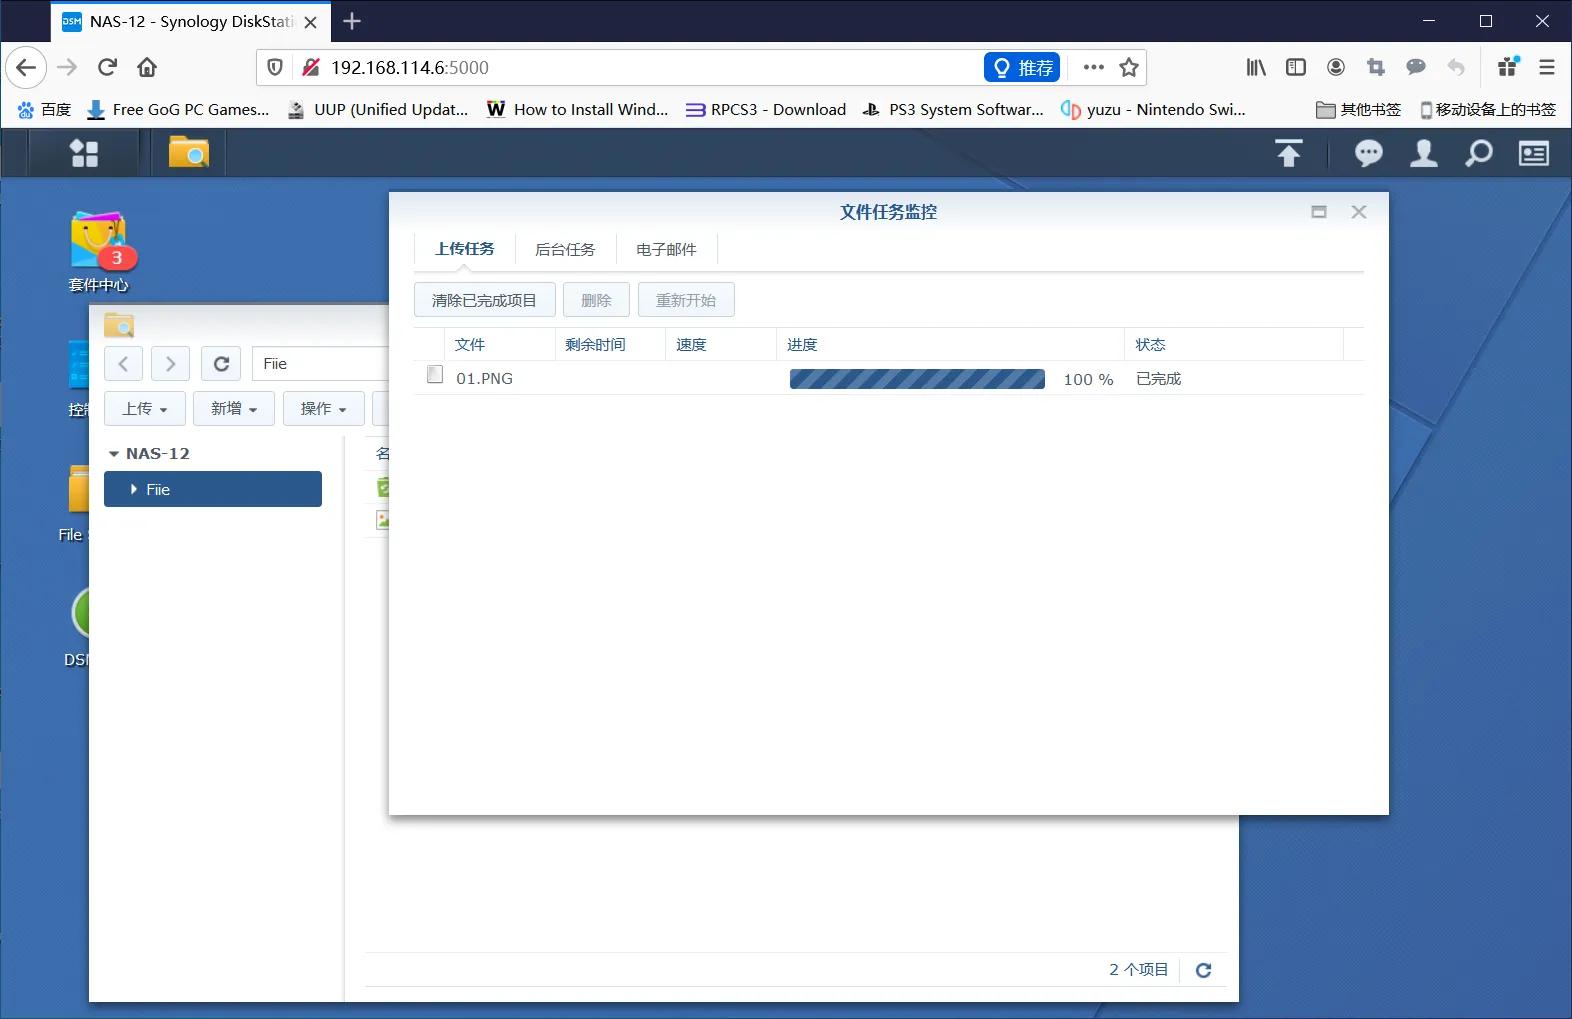
Task: Sort by 速度 column header
Action: pyautogui.click(x=691, y=344)
